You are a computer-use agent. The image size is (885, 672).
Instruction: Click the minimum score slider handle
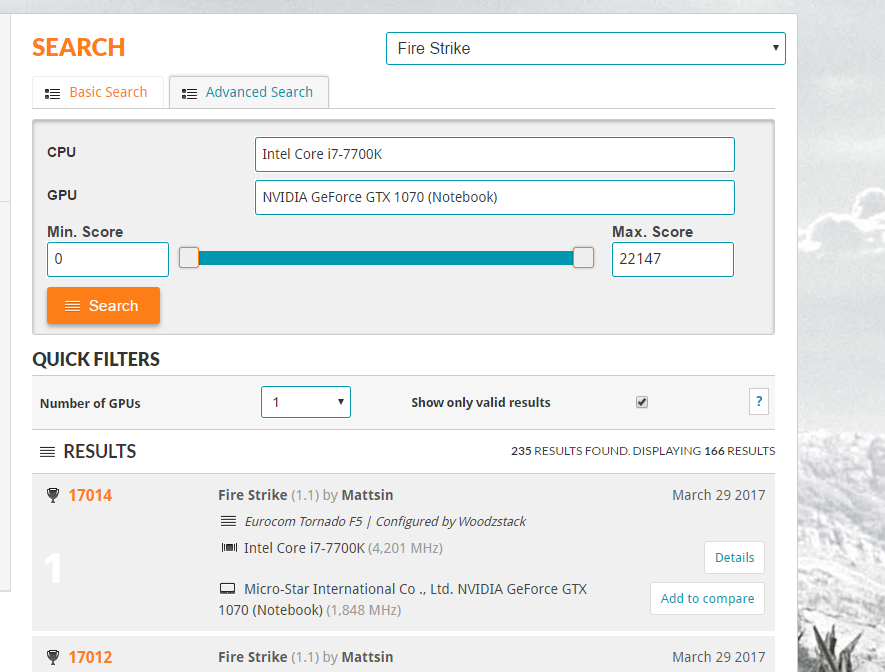189,258
